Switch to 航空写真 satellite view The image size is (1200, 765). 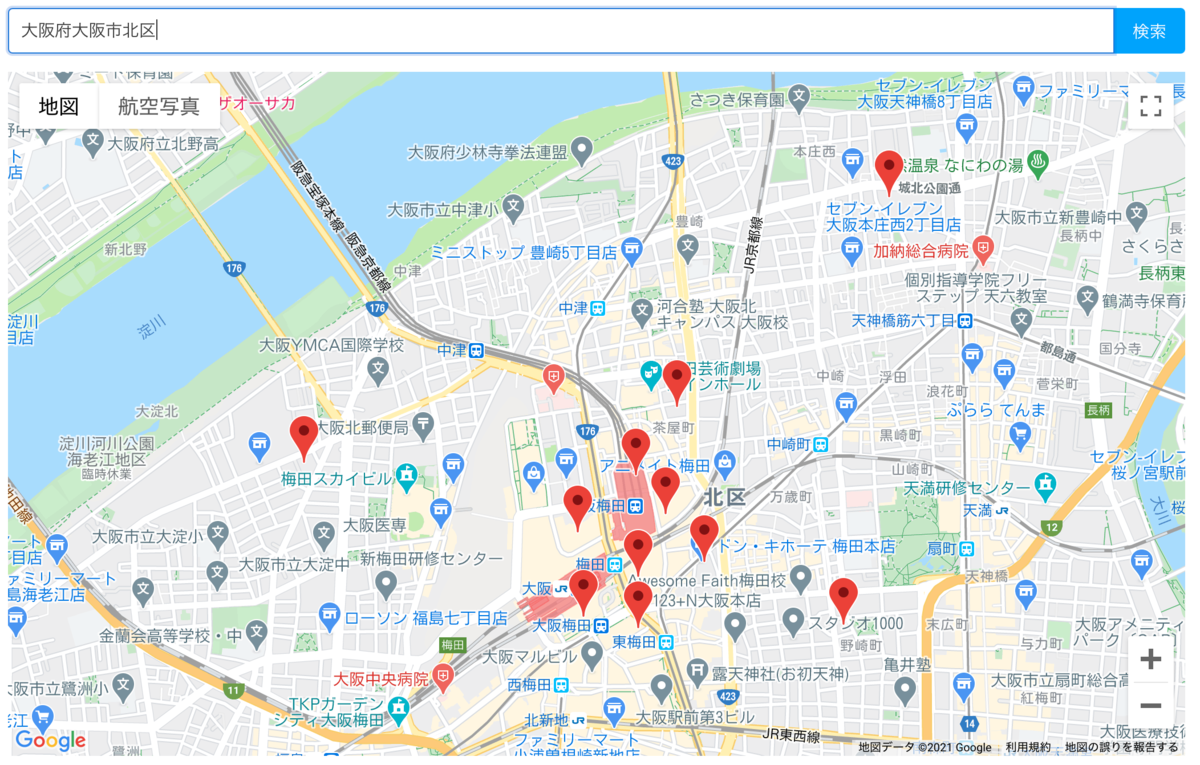[159, 106]
